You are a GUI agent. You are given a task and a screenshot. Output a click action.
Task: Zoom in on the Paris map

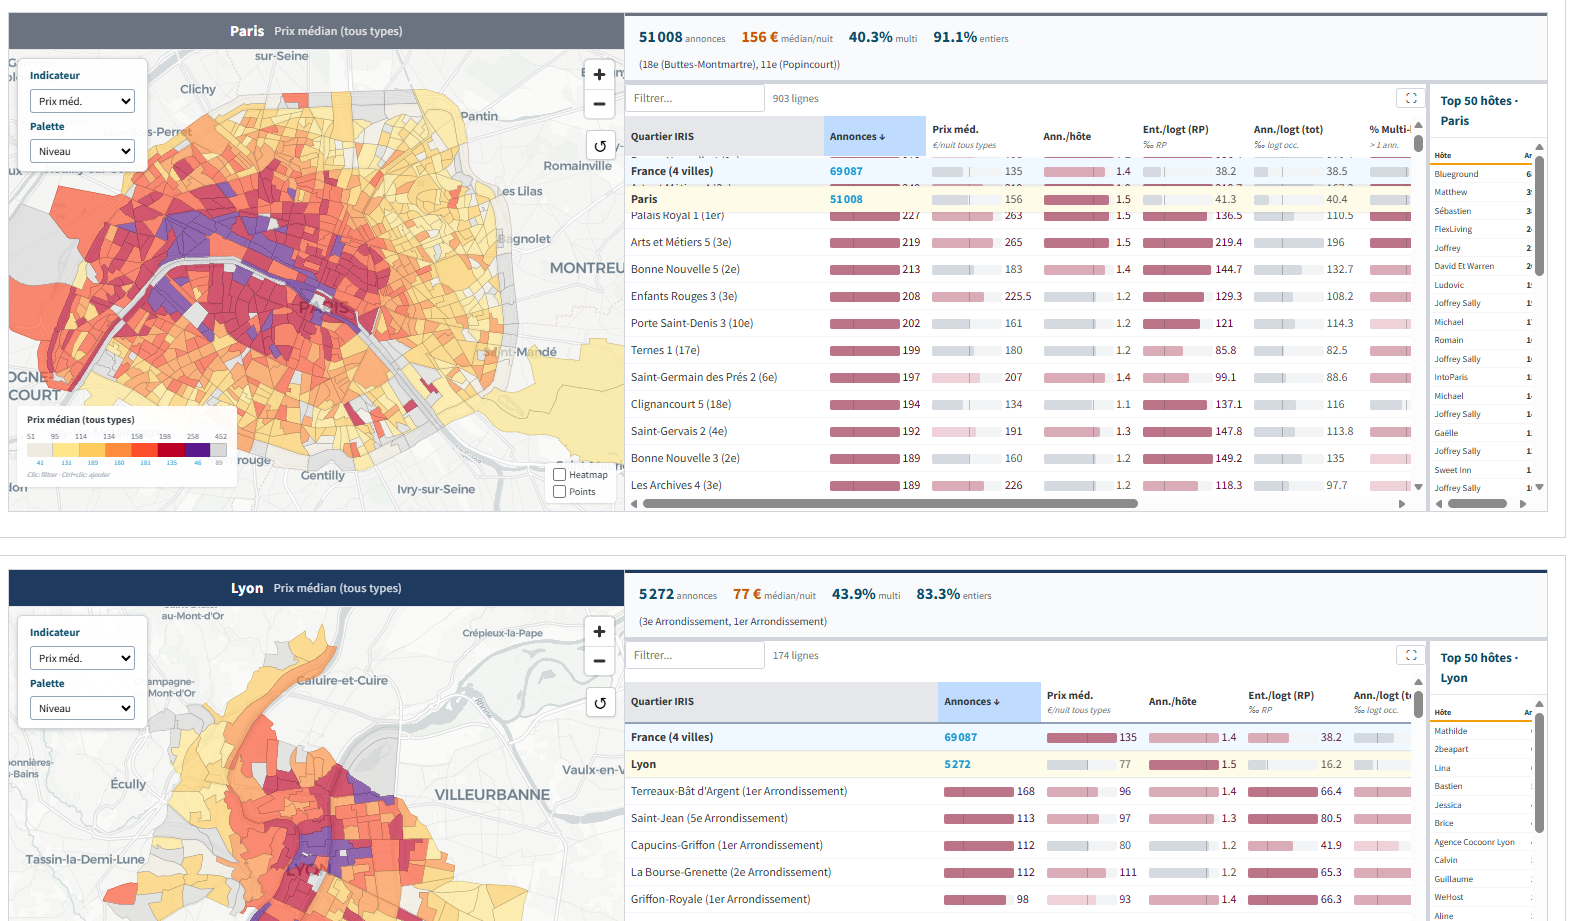[599, 74]
